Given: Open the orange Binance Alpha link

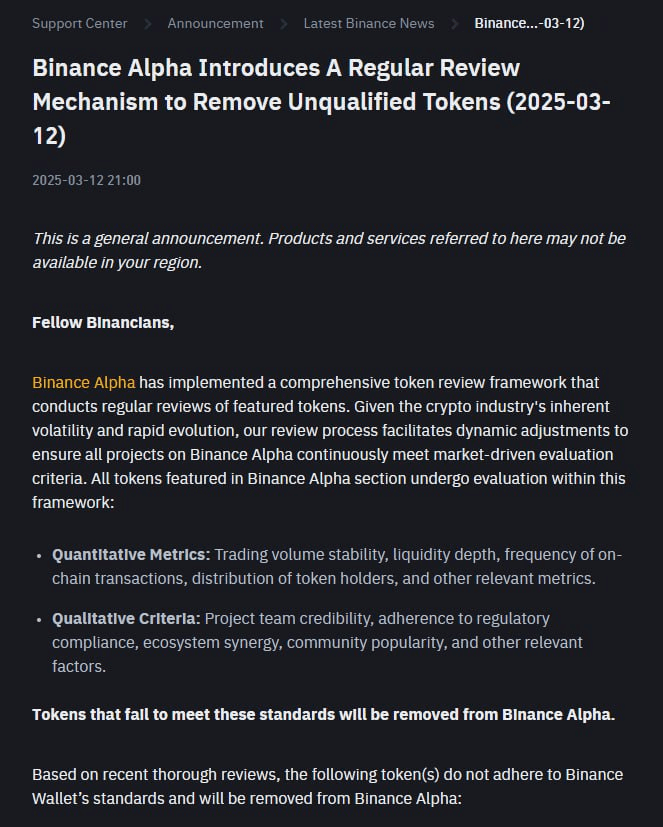Looking at the screenshot, I should pos(83,382).
